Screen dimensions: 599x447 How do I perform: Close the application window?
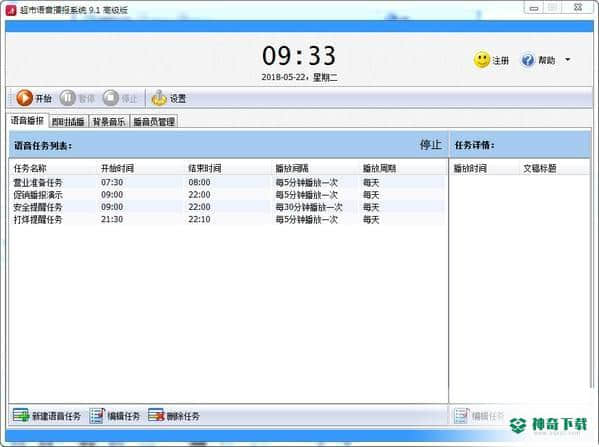coord(578,7)
